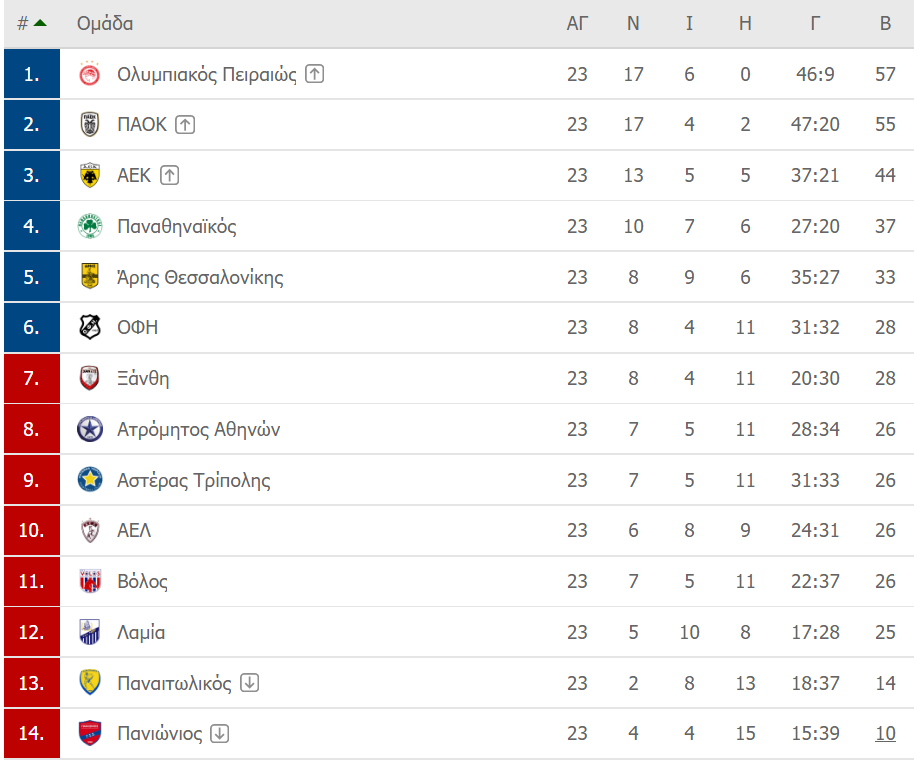The height and width of the screenshot is (762, 914).
Task: Click the underlined 10 points for Πανιώνιος
Action: [885, 733]
